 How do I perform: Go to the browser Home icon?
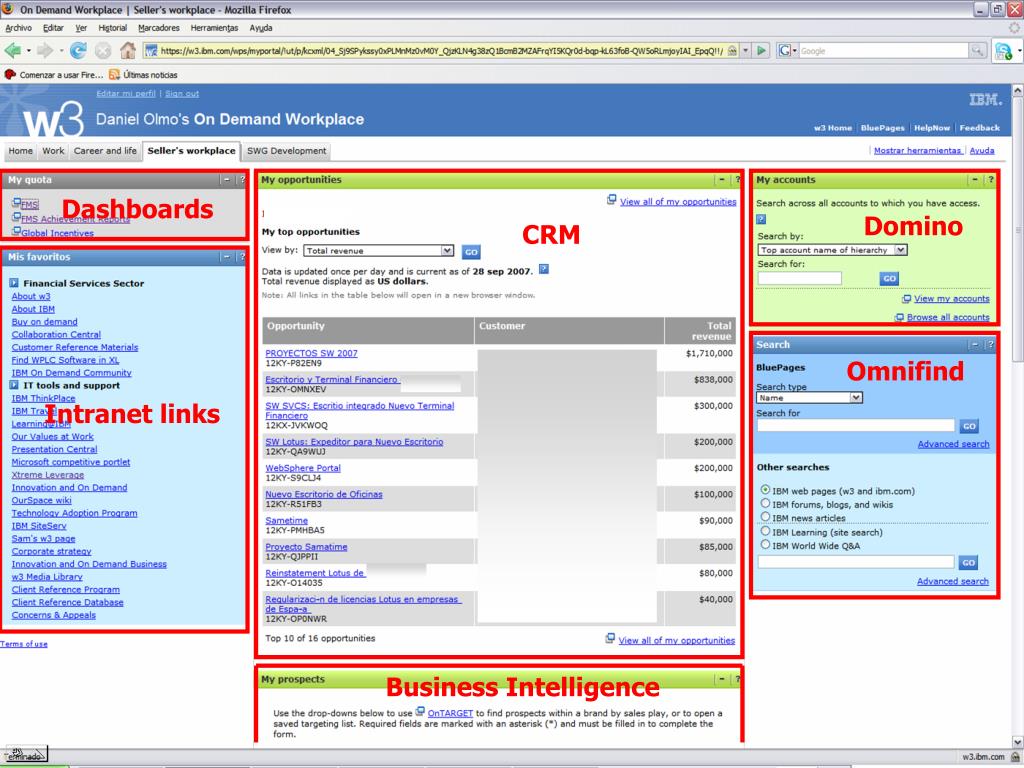tap(128, 50)
